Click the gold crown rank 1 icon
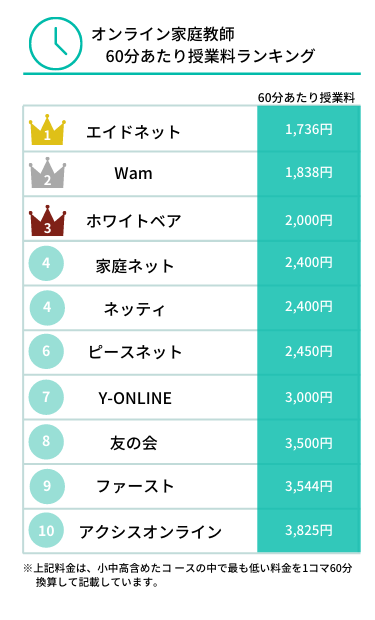 click(x=47, y=129)
